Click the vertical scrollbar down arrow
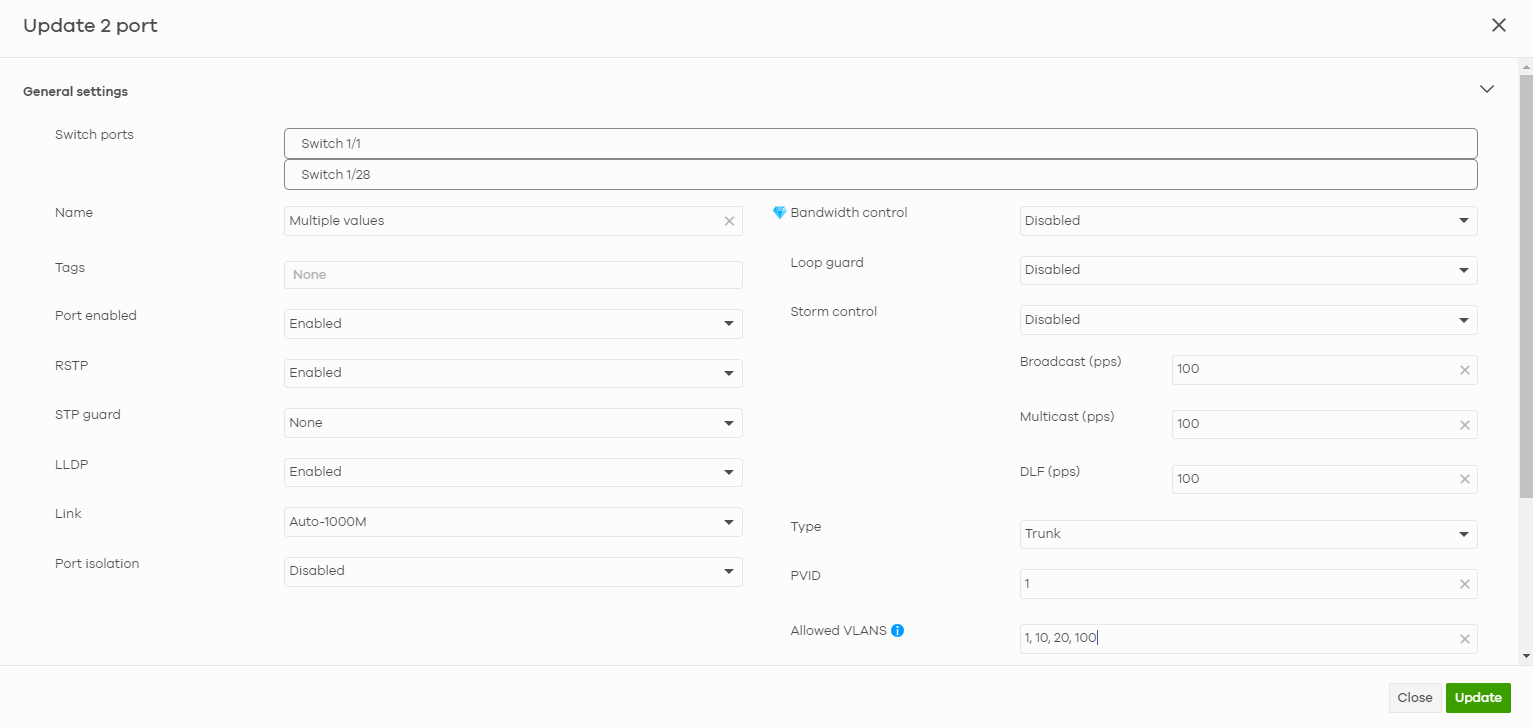This screenshot has height=728, width=1533. [x=1525, y=656]
